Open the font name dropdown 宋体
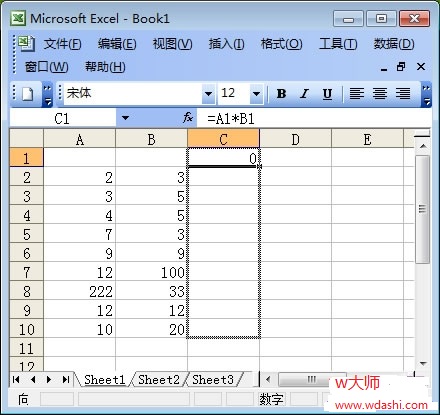Image resolution: width=440 pixels, height=415 pixels. (x=208, y=94)
